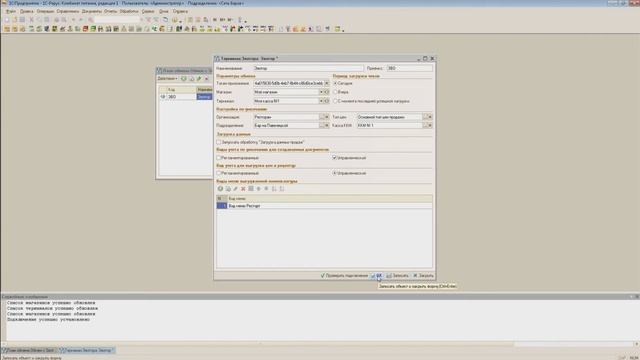Open the Справка menu
This screenshot has width=640, height=360.
point(180,11)
